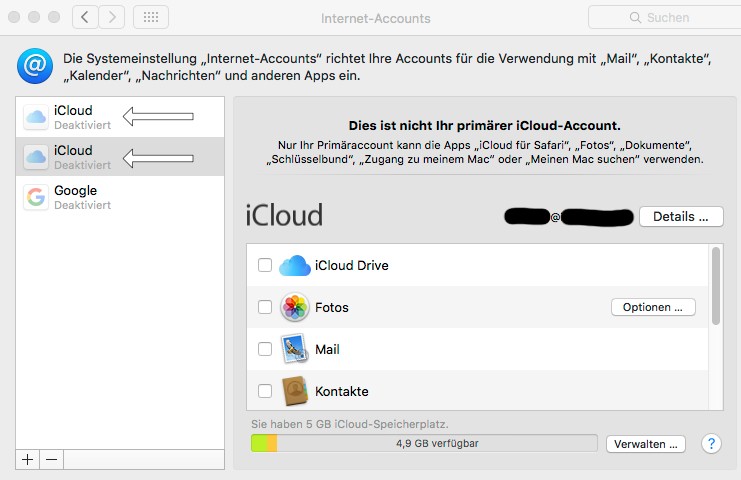This screenshot has height=480, width=741.
Task: Click the Suchen search field
Action: 664,17
